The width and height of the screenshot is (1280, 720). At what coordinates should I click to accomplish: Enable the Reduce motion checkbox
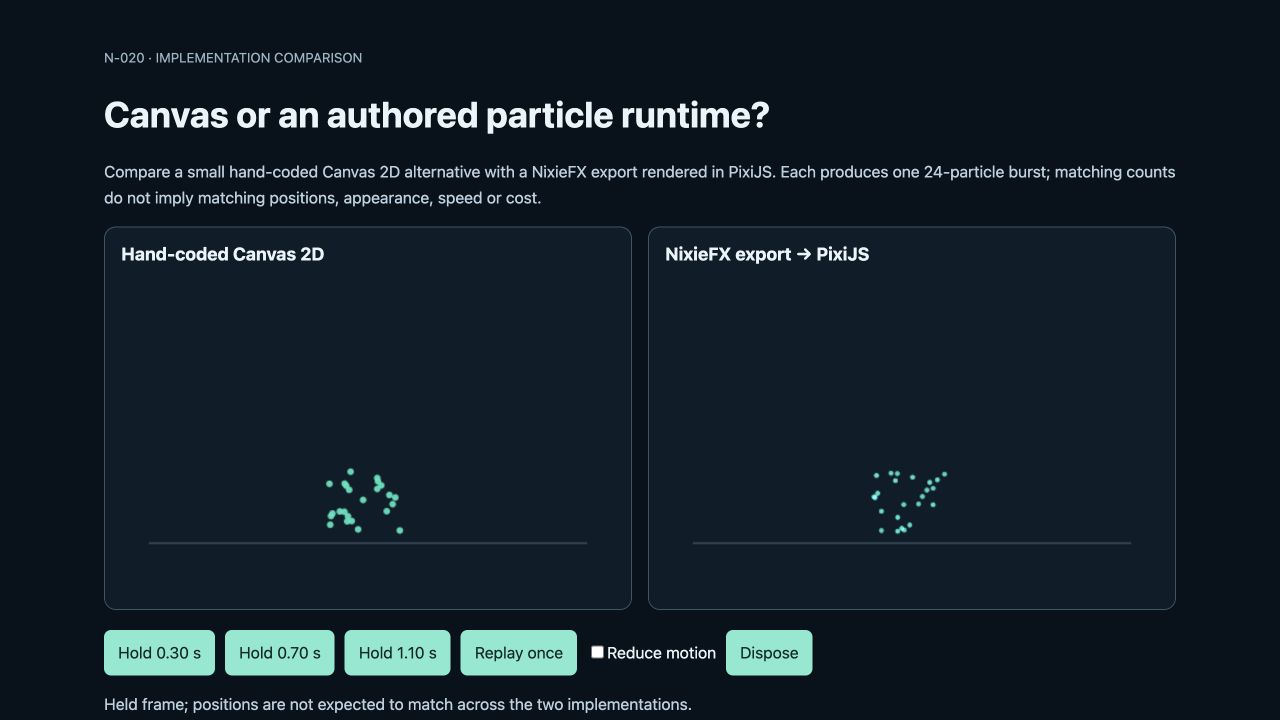tap(597, 652)
